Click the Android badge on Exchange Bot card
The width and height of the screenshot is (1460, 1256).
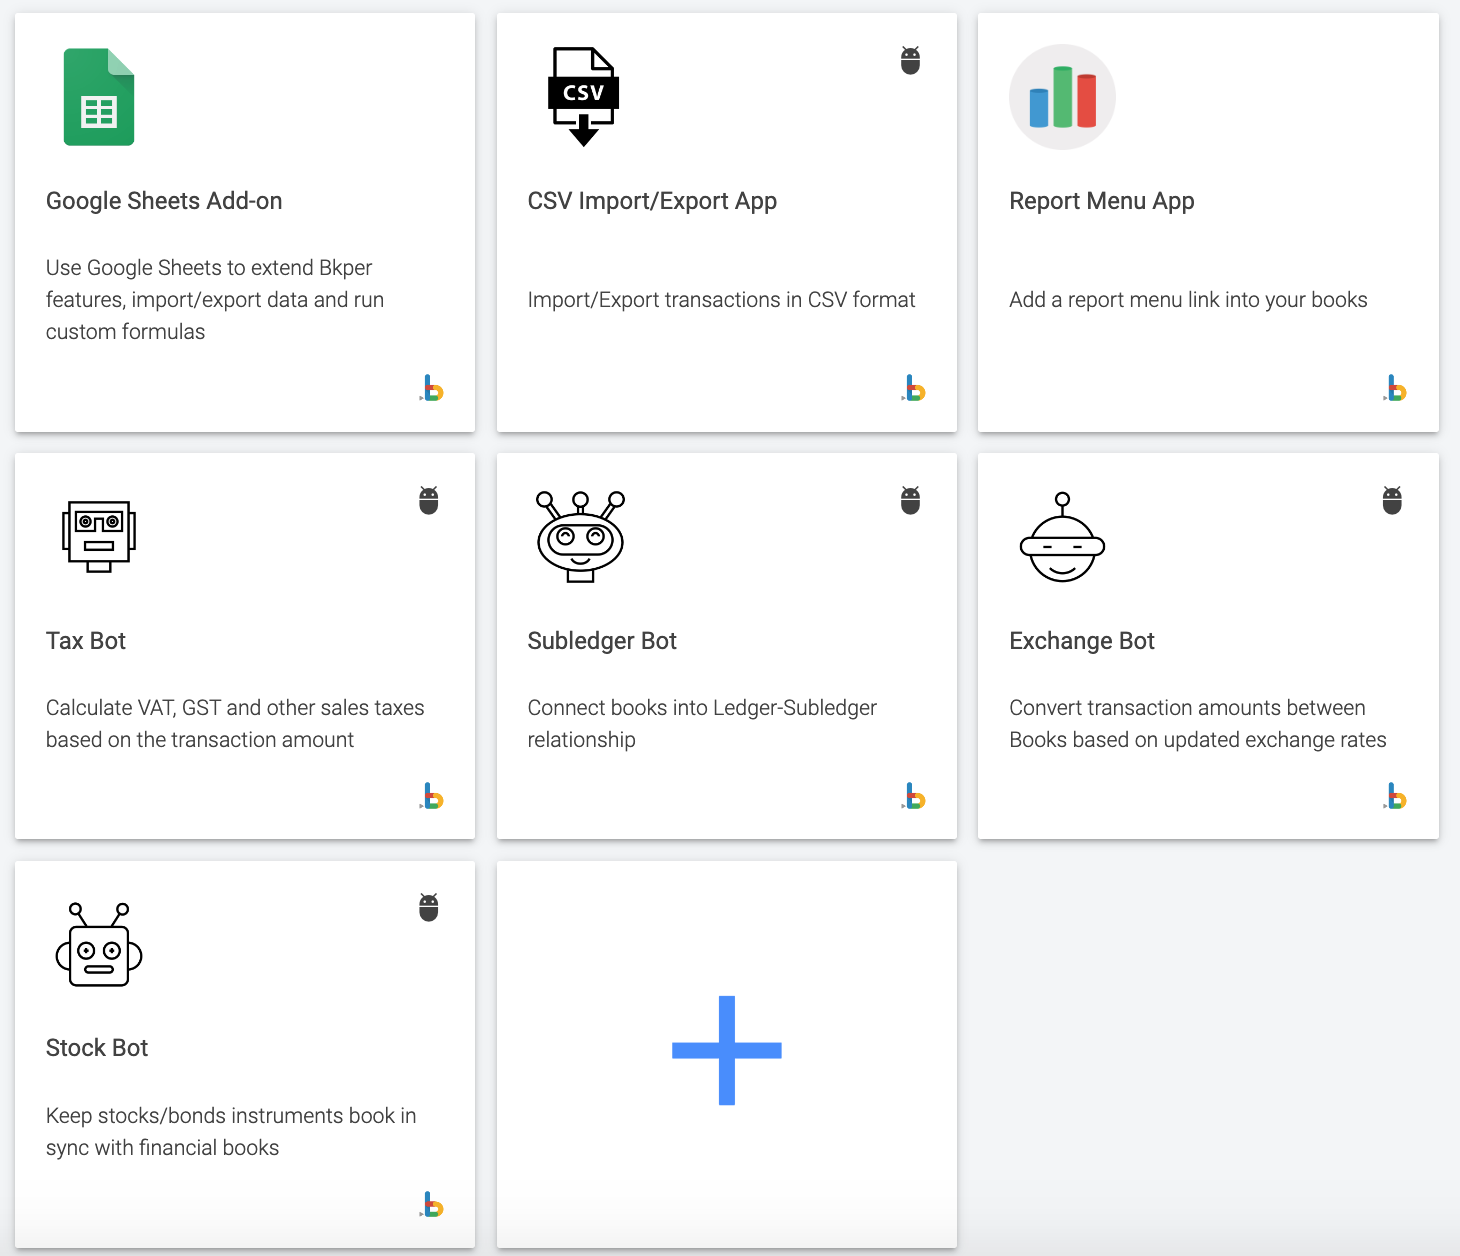1393,500
